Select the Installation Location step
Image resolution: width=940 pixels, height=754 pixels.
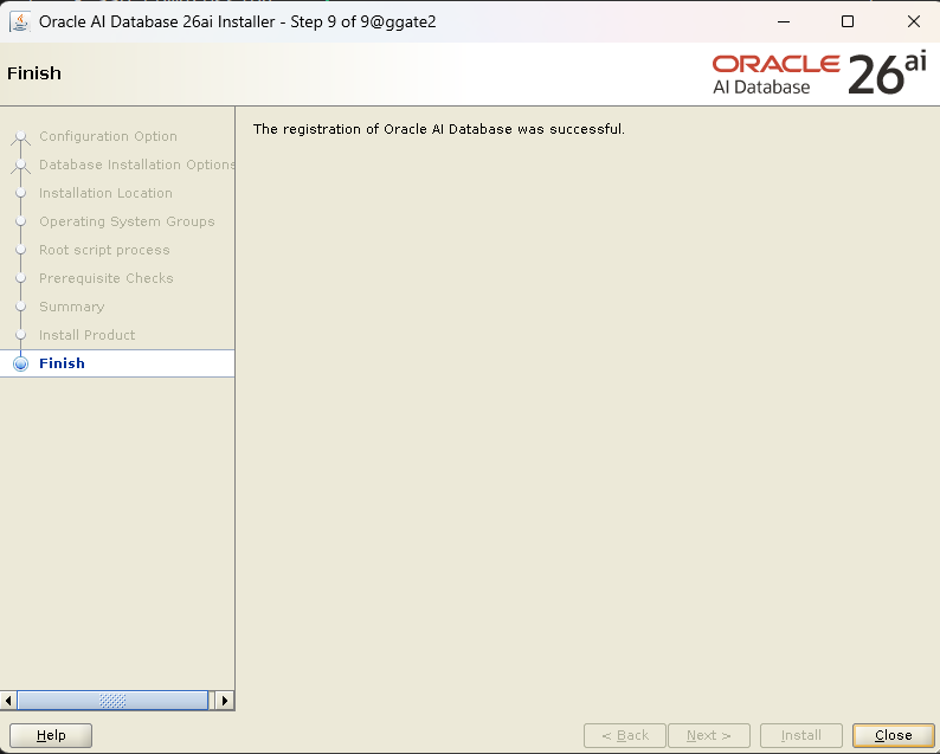point(106,193)
